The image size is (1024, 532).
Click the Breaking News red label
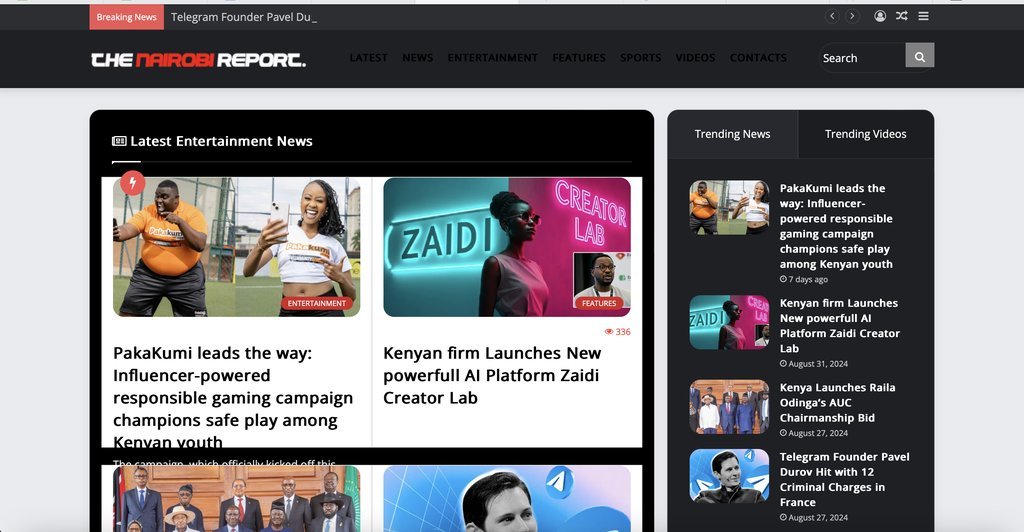[x=127, y=17]
